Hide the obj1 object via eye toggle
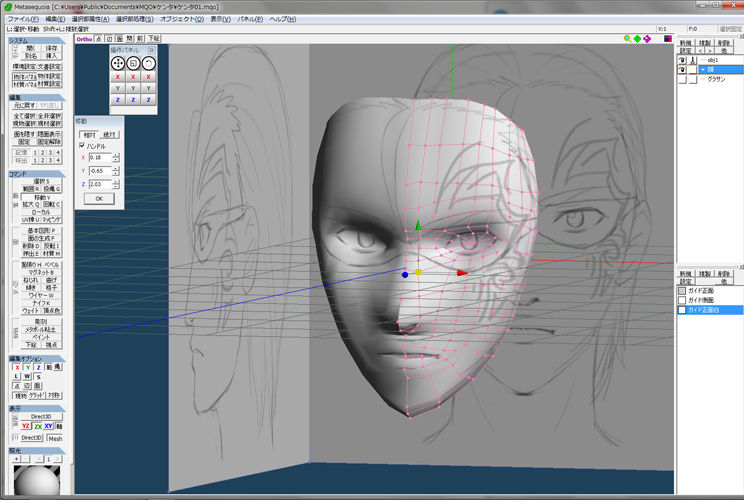This screenshot has height=500, width=744. click(x=682, y=60)
